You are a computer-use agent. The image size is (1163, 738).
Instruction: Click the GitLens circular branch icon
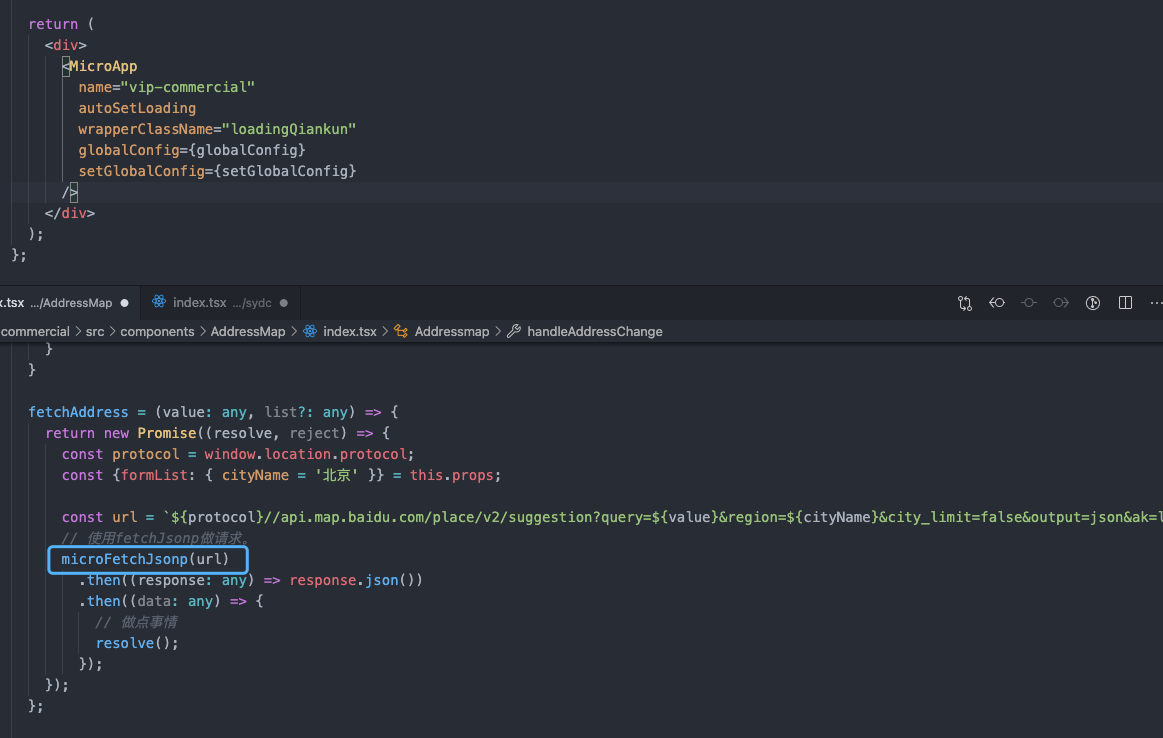pos(1093,303)
